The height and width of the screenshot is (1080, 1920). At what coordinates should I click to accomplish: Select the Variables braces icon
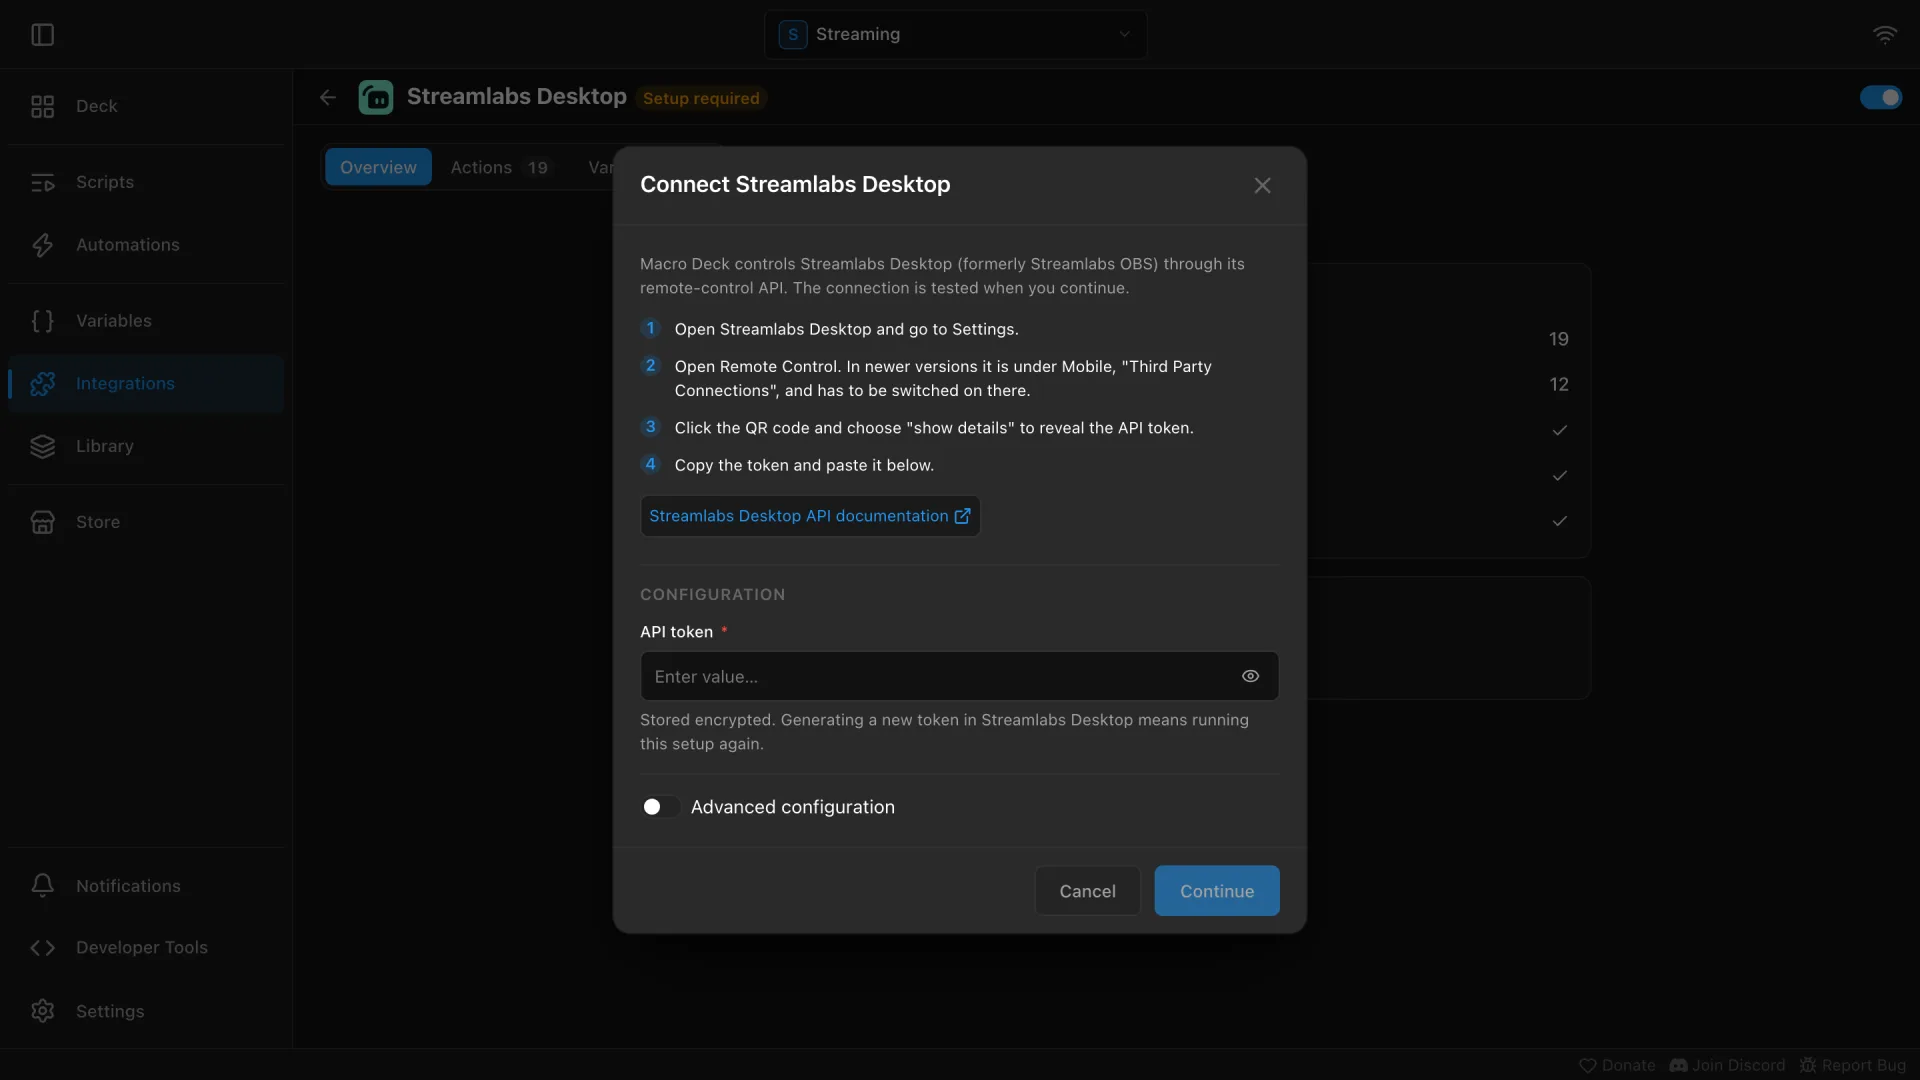(x=42, y=321)
